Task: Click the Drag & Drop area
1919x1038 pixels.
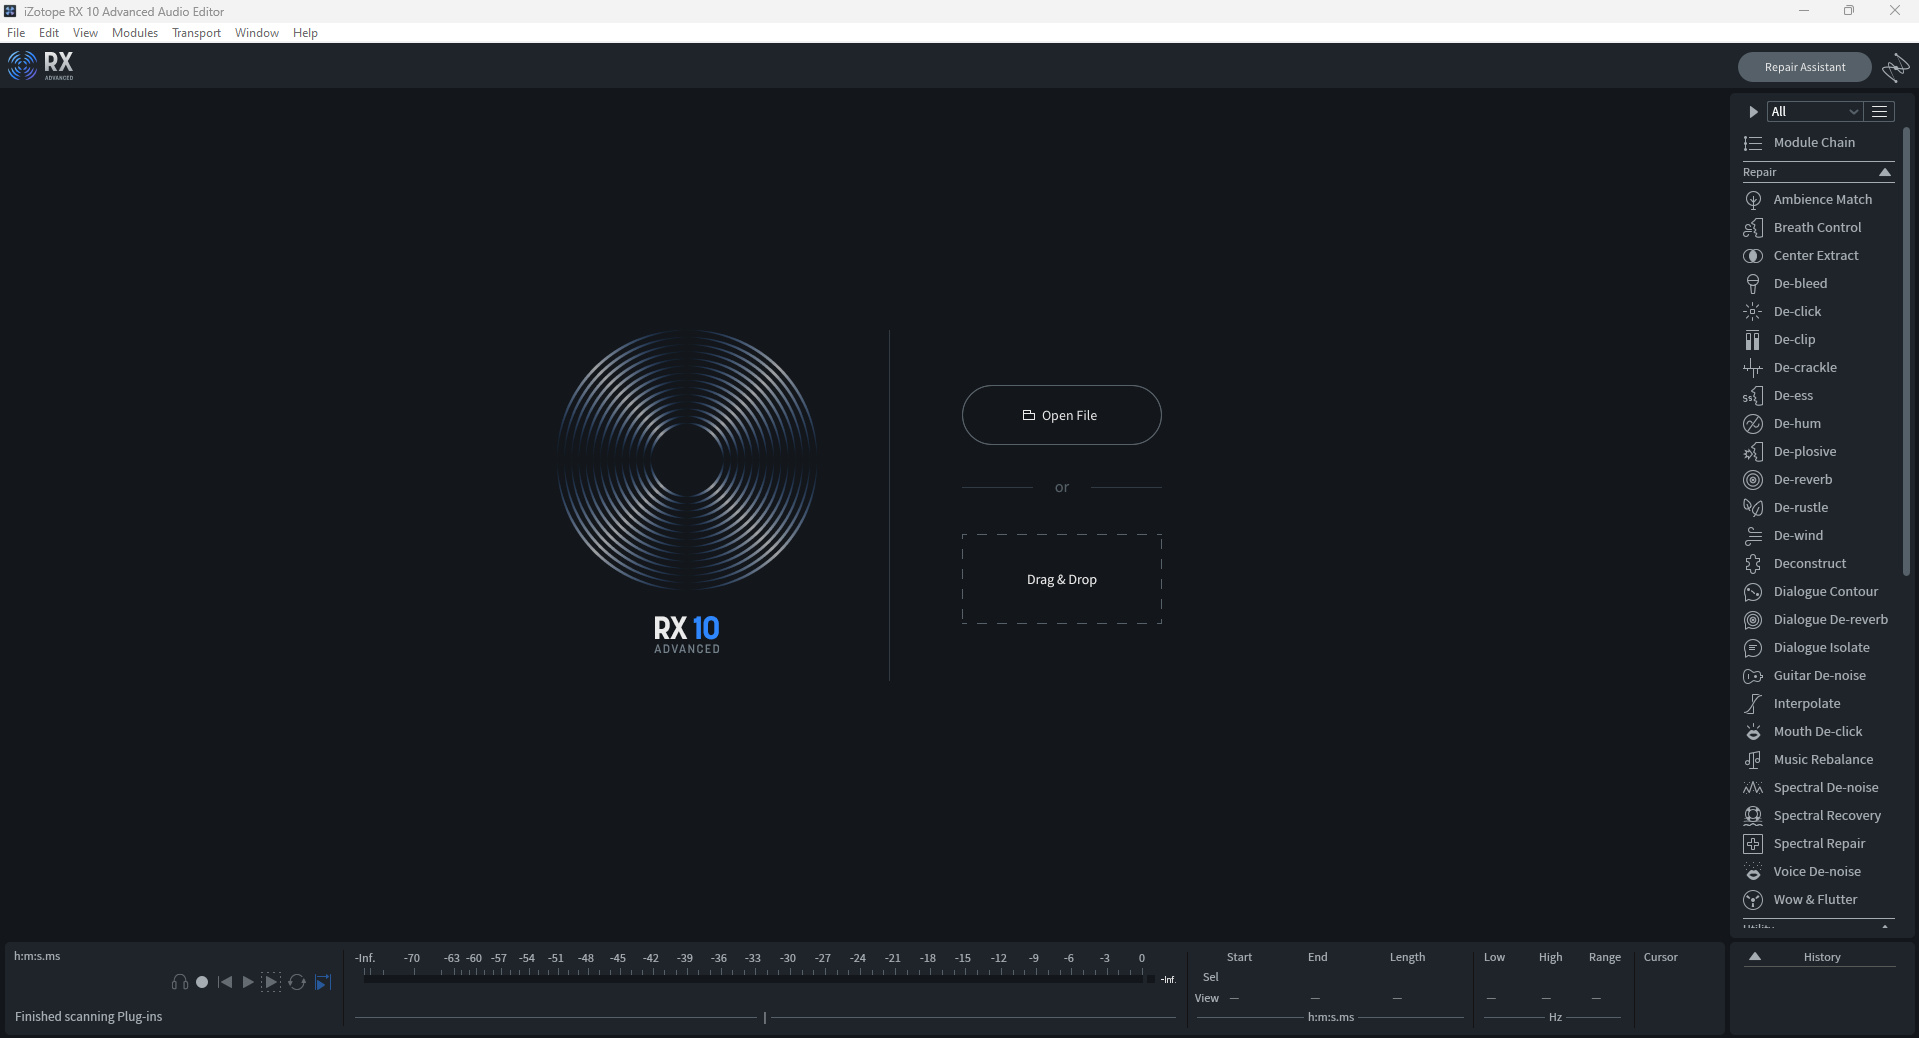Action: click(1061, 579)
